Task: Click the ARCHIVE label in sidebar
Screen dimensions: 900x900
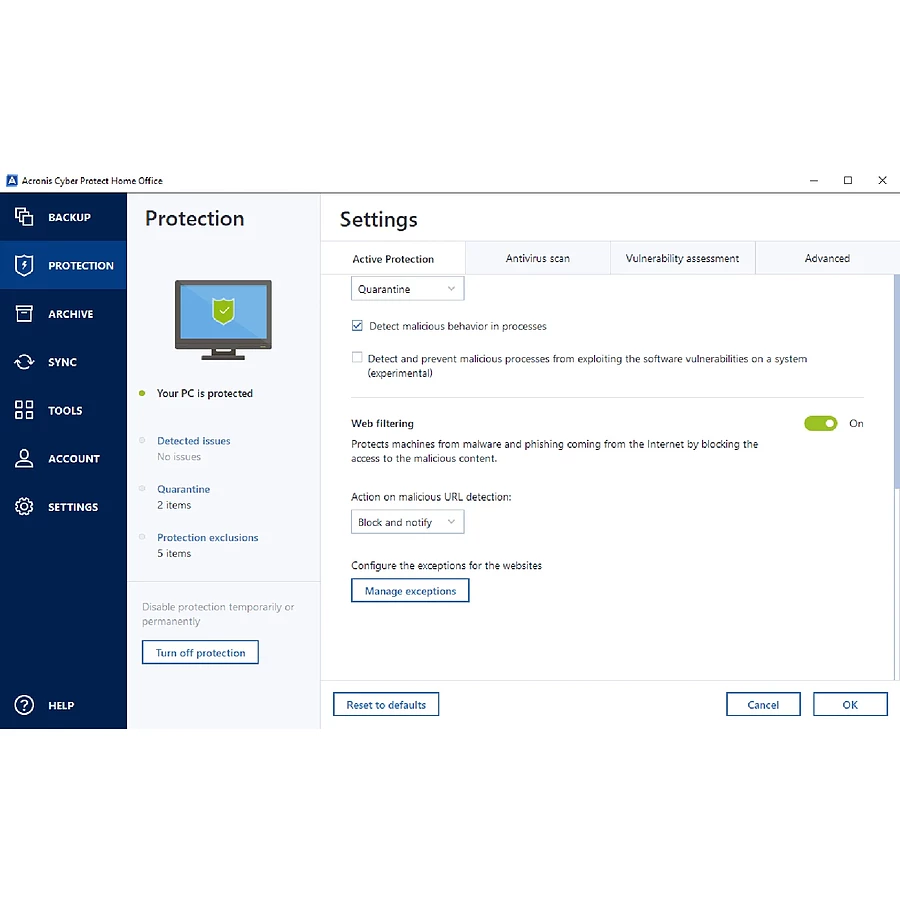Action: click(71, 314)
